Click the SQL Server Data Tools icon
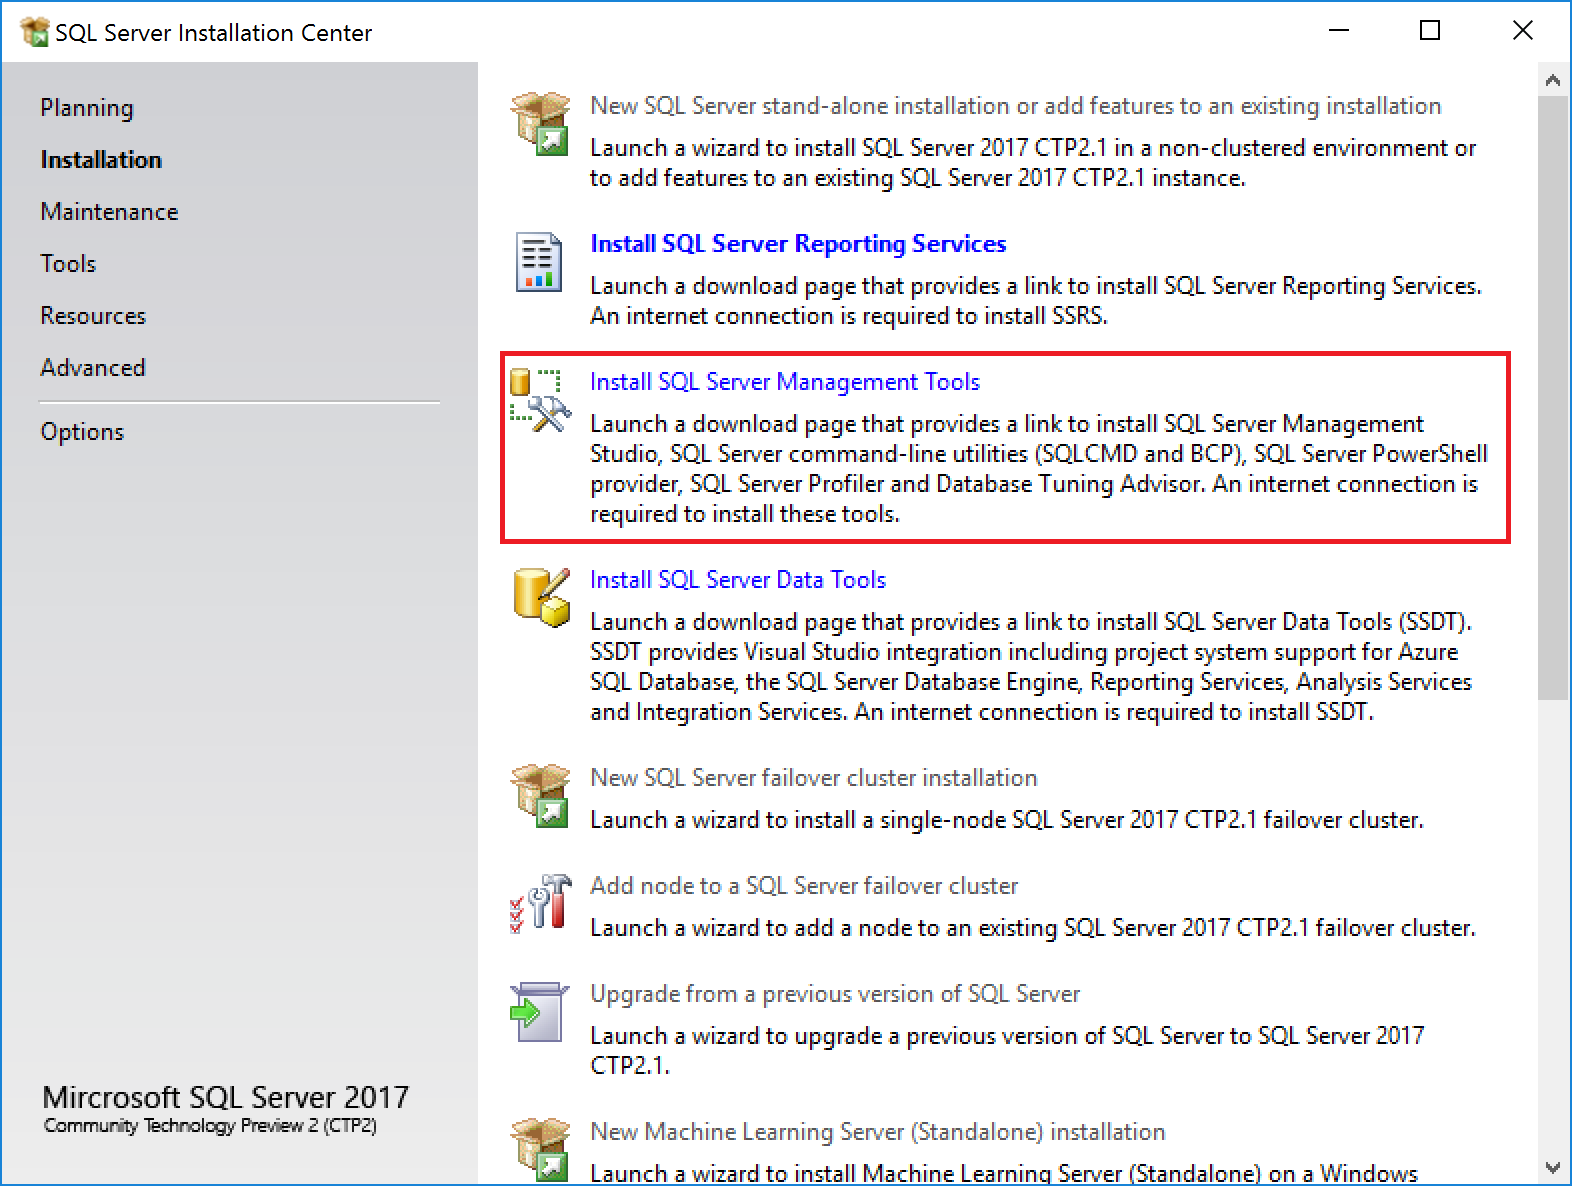 (x=541, y=598)
